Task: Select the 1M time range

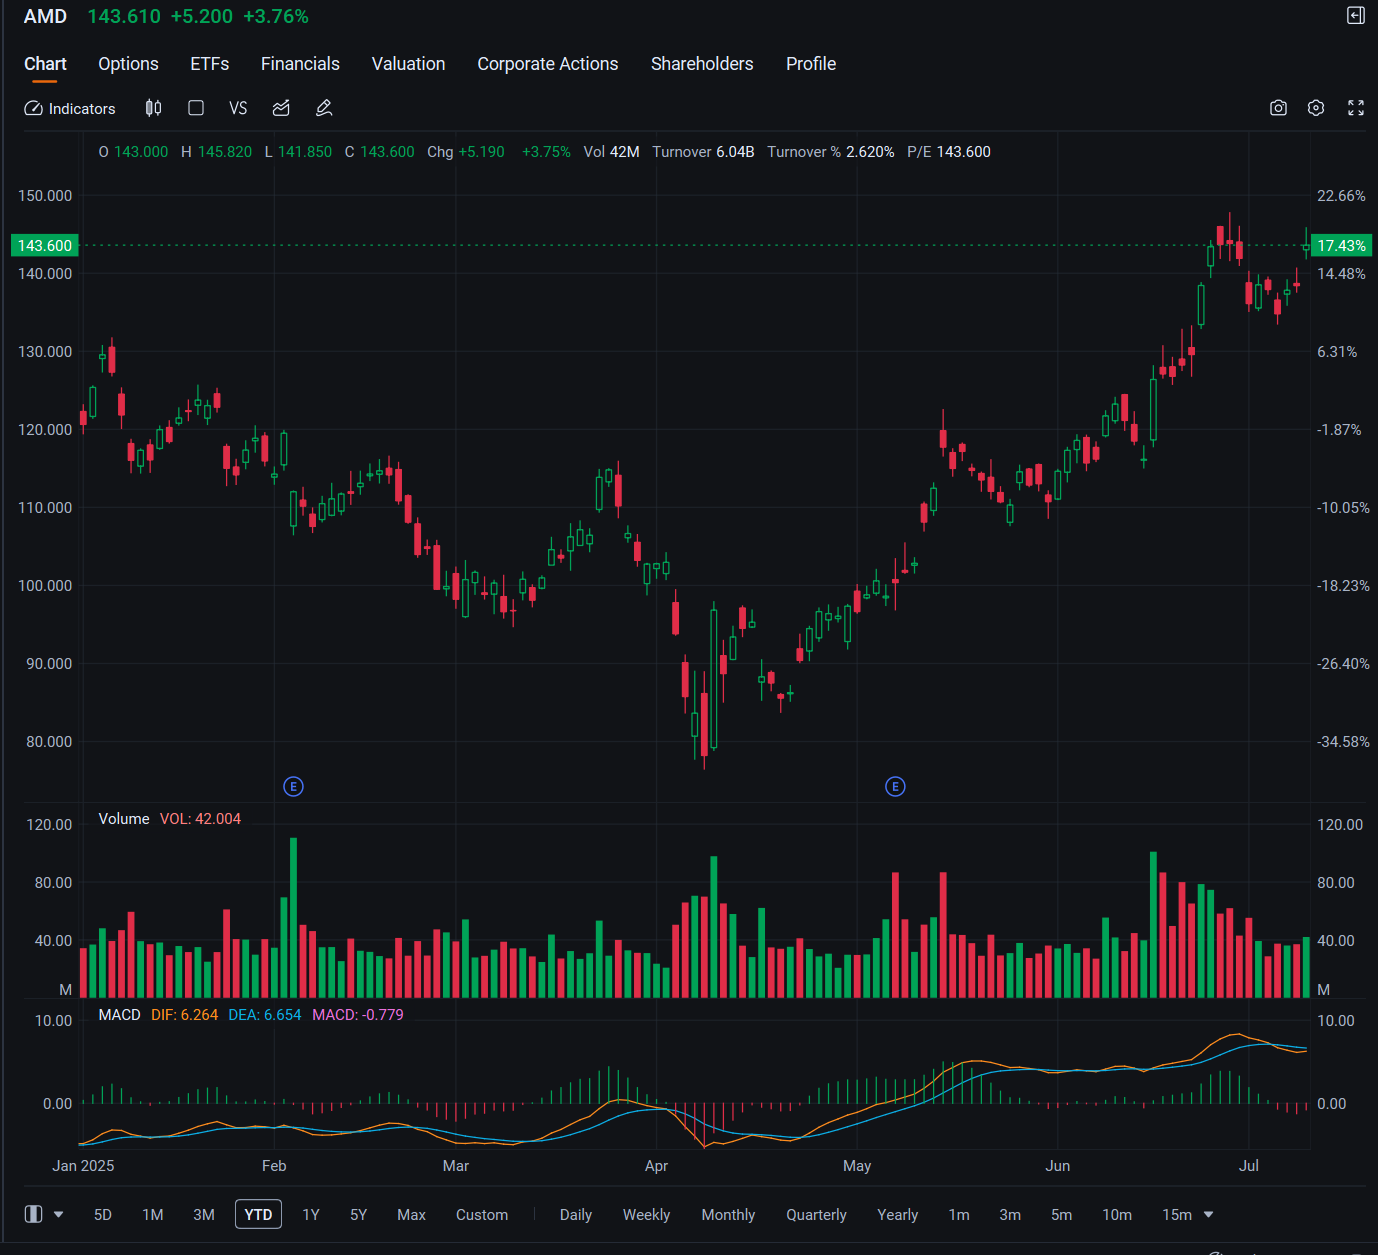Action: (153, 1214)
